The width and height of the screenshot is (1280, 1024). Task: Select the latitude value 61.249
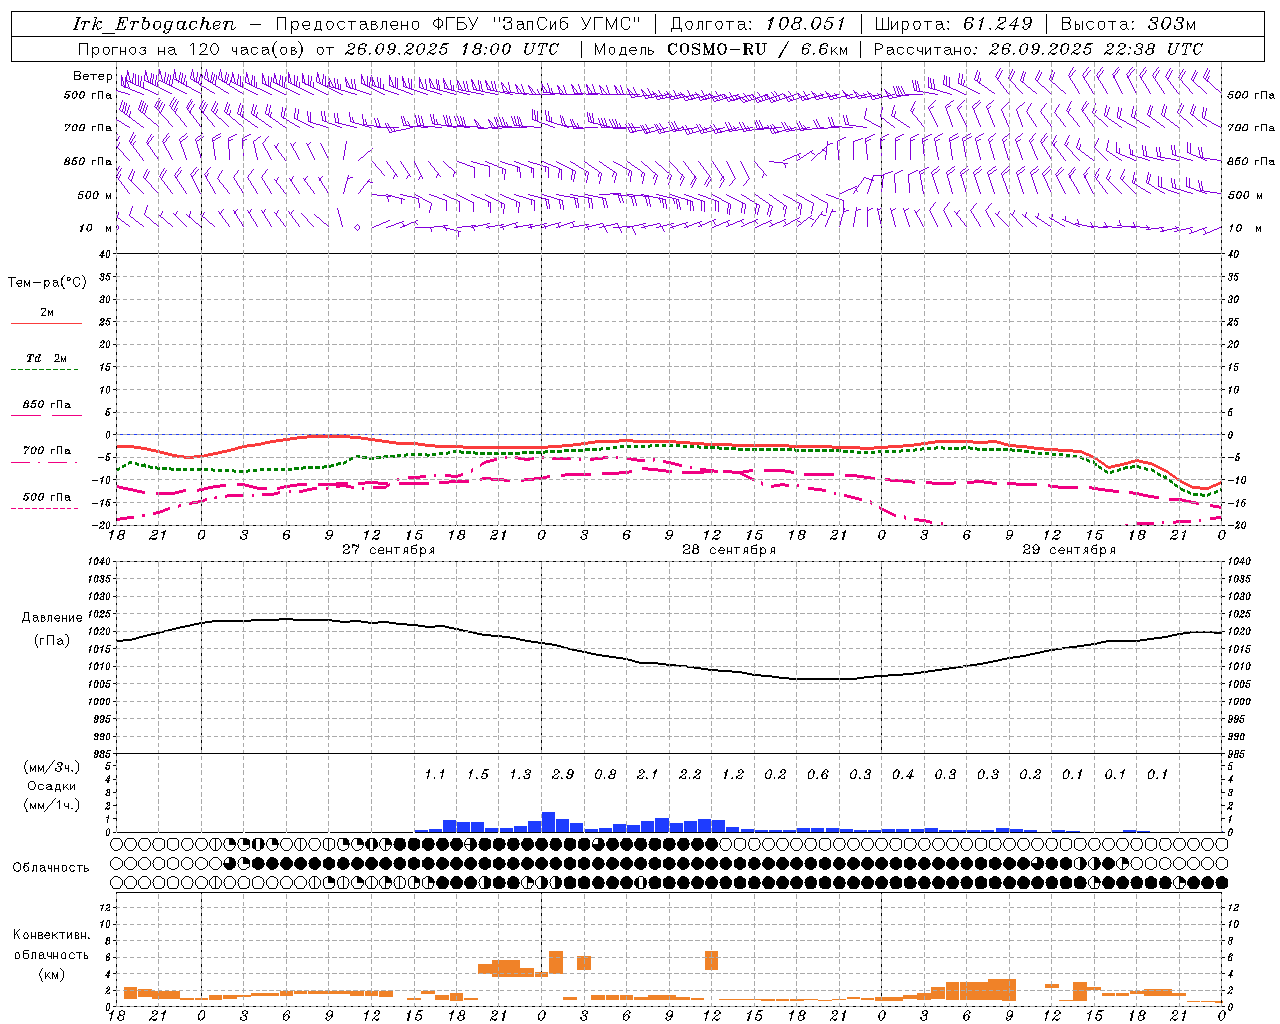(998, 24)
